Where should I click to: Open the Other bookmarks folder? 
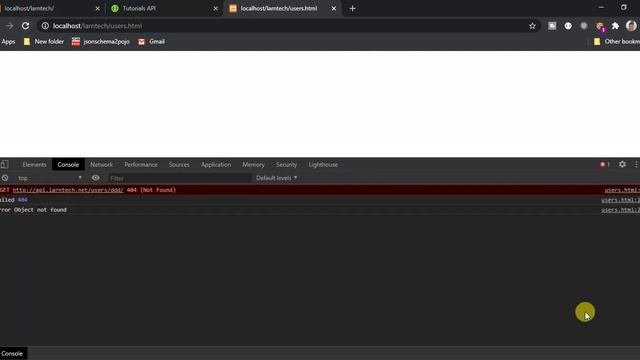click(x=616, y=41)
